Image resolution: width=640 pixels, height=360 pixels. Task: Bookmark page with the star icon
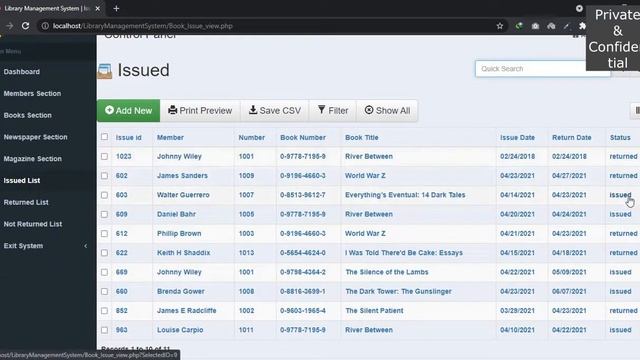500,26
